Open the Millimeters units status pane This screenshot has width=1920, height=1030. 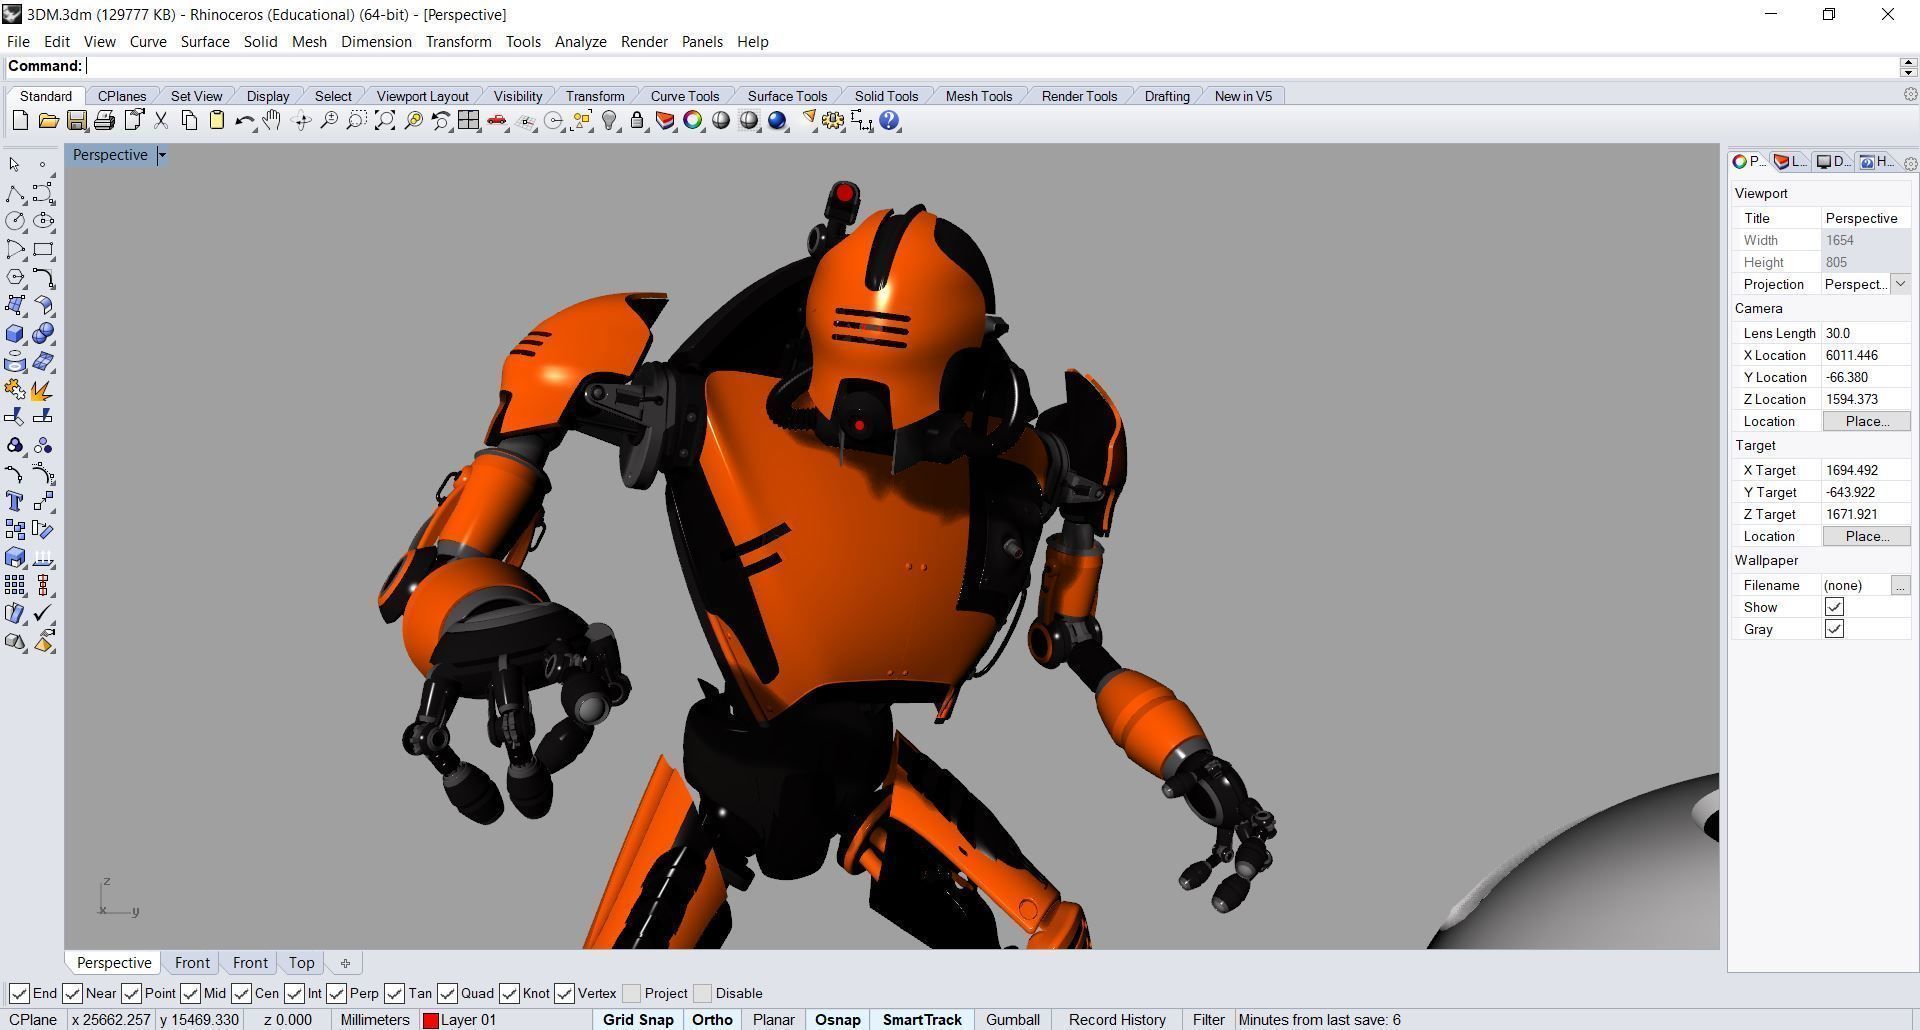(x=375, y=1020)
